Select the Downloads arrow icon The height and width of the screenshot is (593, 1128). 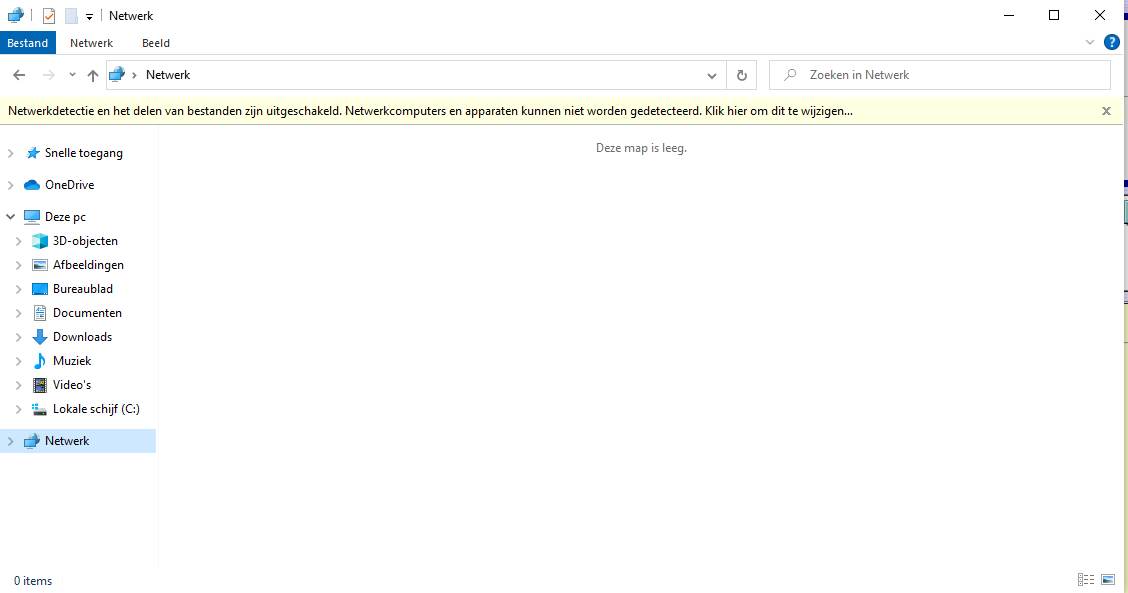40,337
